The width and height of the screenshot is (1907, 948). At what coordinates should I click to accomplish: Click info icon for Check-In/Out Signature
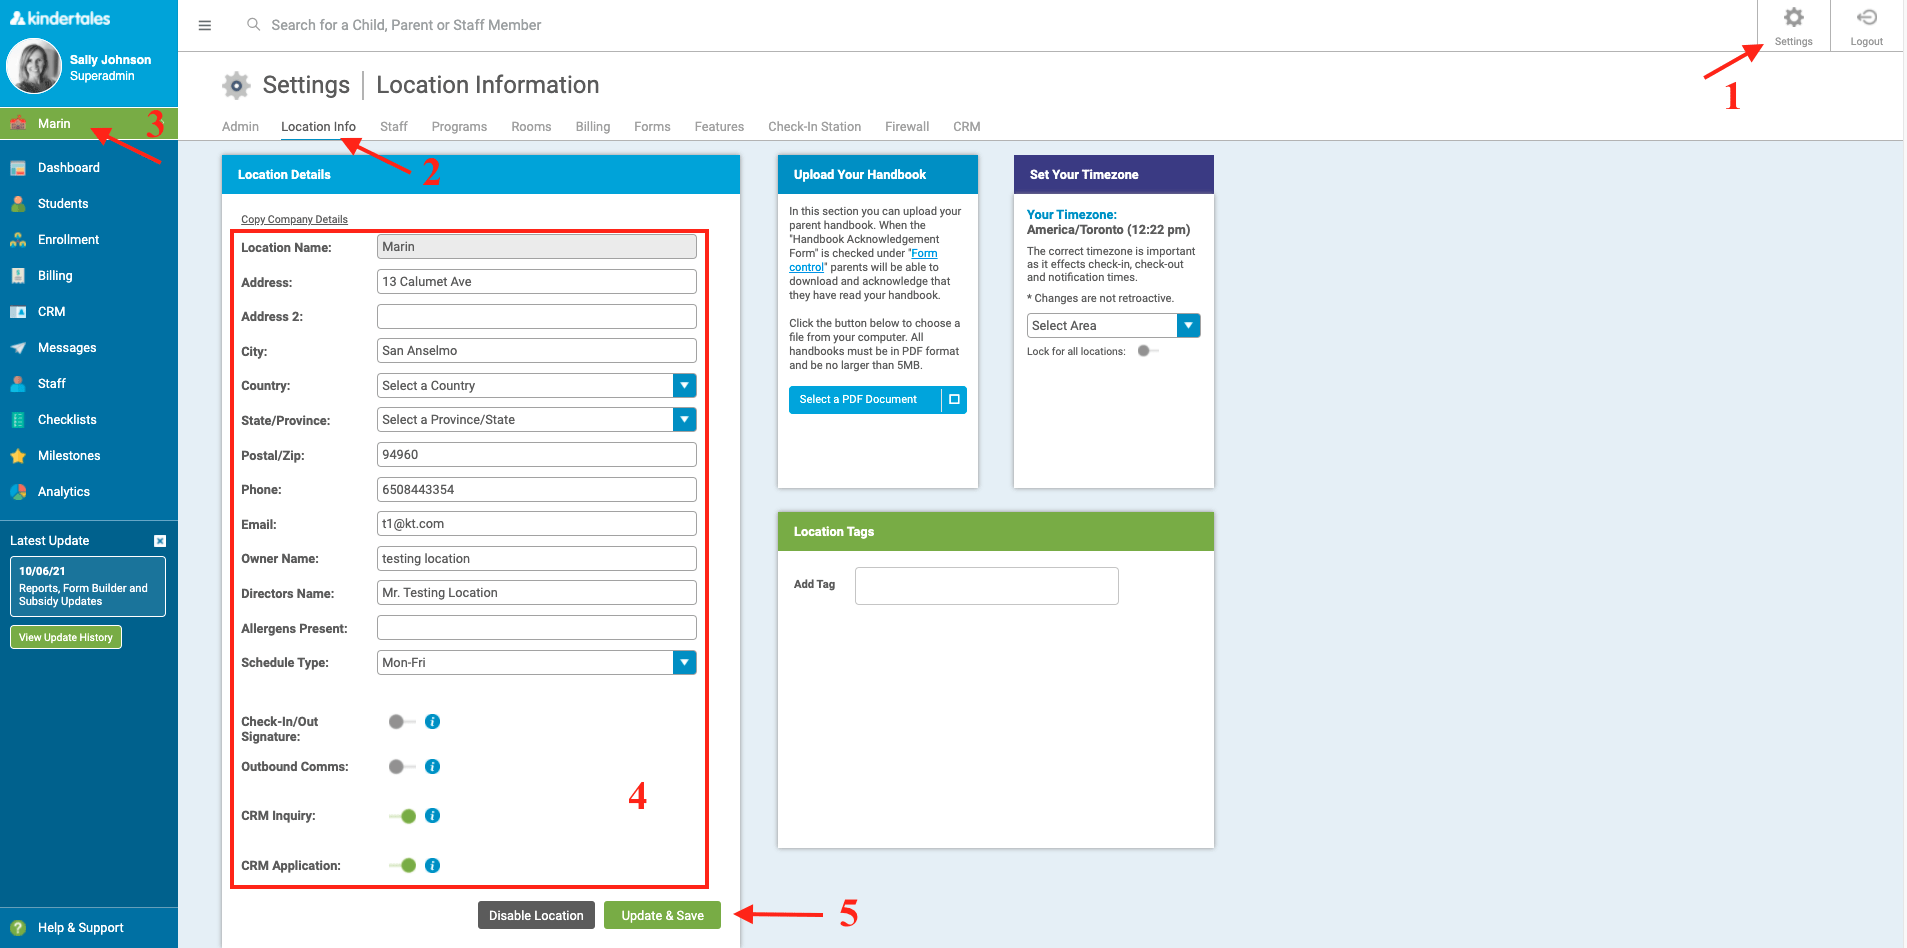pyautogui.click(x=433, y=722)
